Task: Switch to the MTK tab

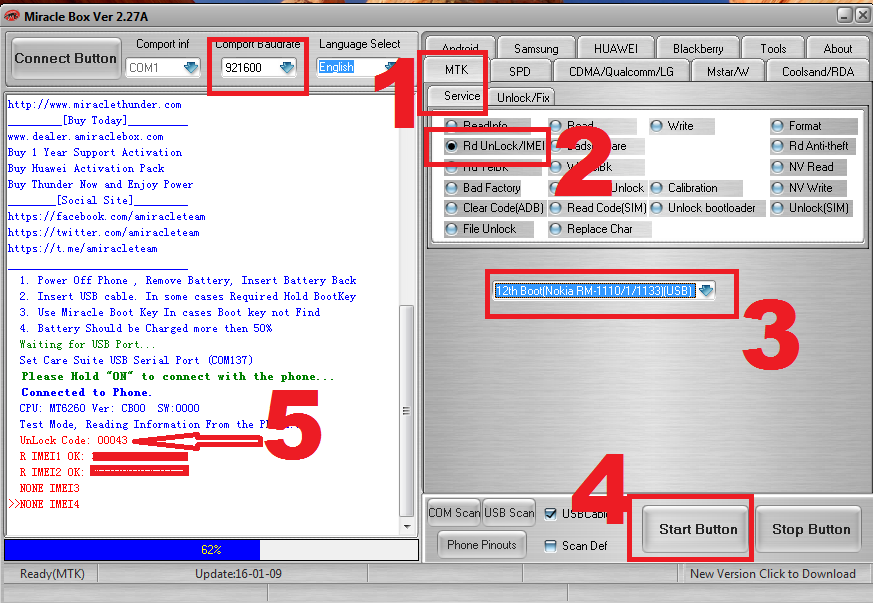Action: point(456,70)
